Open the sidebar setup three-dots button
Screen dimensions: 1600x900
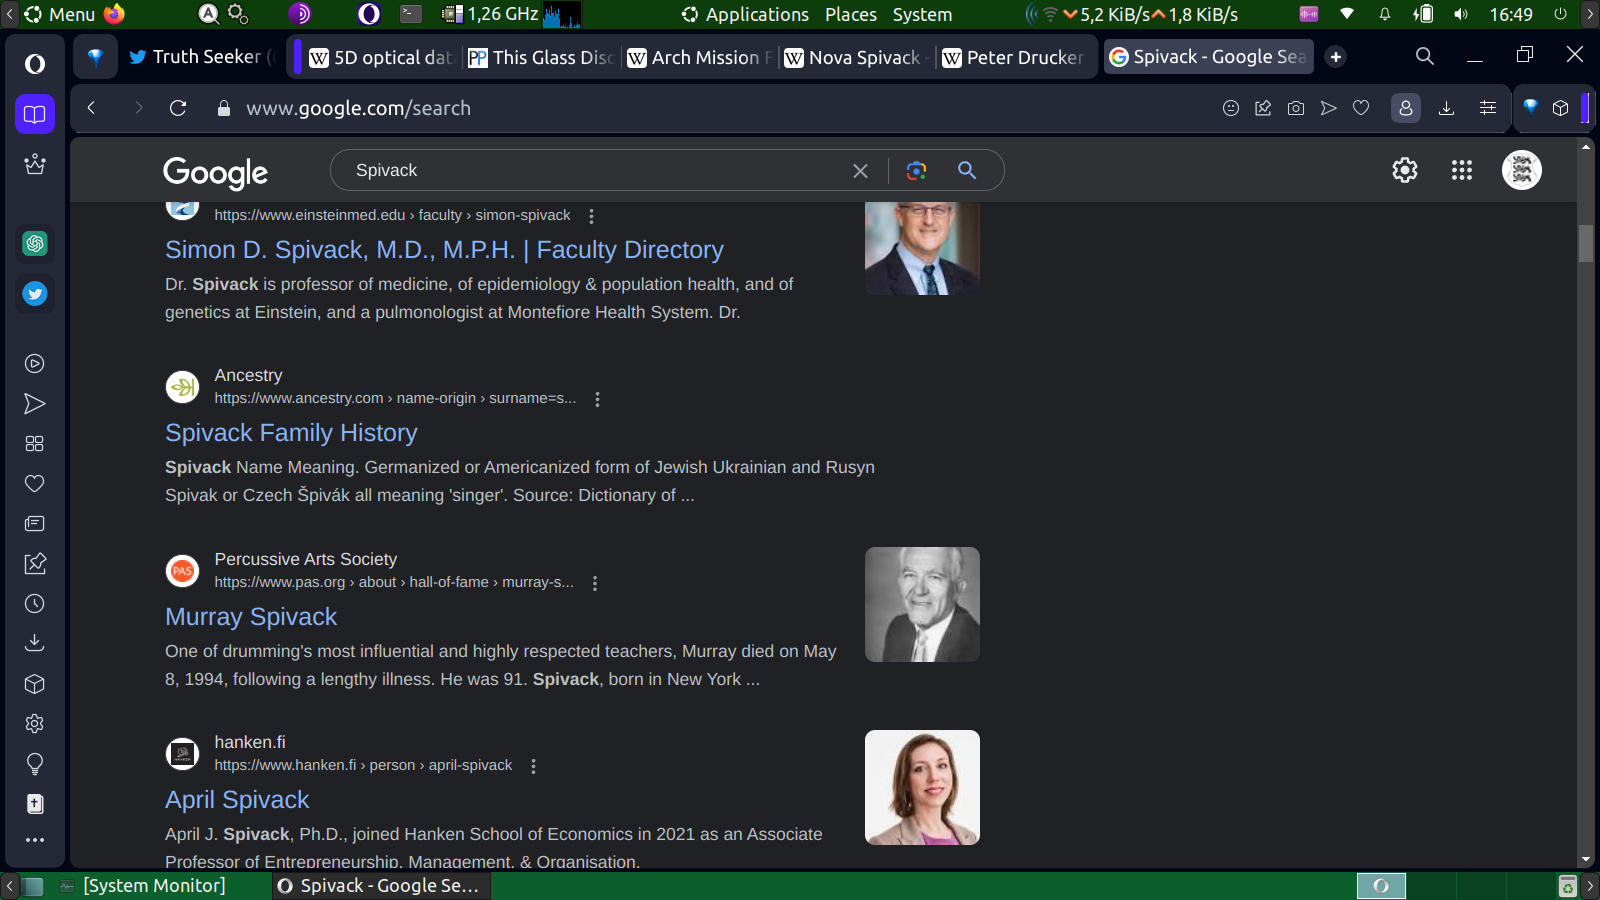35,840
